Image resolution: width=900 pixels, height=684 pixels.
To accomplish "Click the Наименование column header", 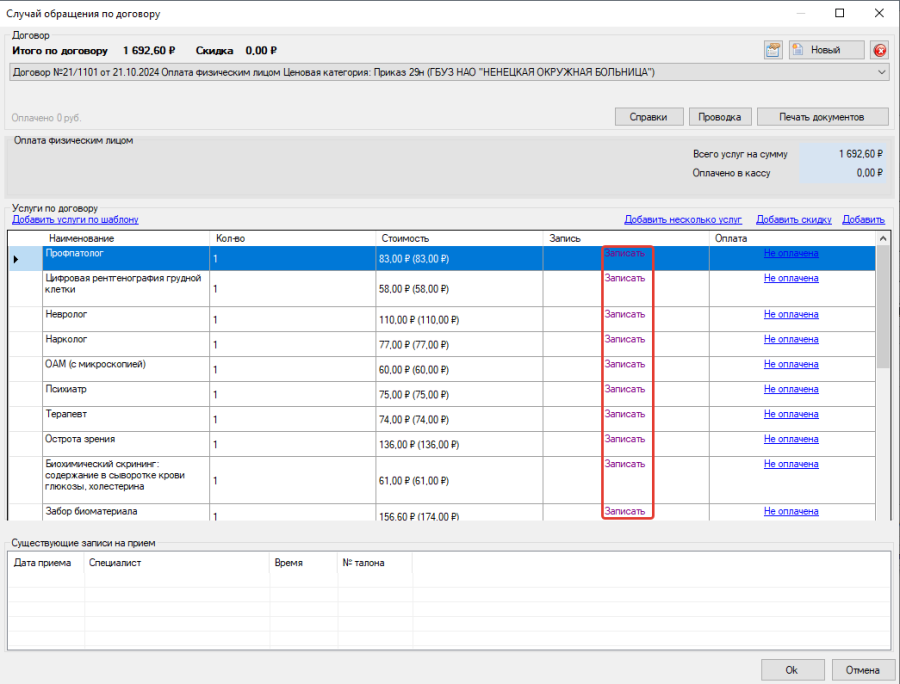I will click(x=126, y=238).
